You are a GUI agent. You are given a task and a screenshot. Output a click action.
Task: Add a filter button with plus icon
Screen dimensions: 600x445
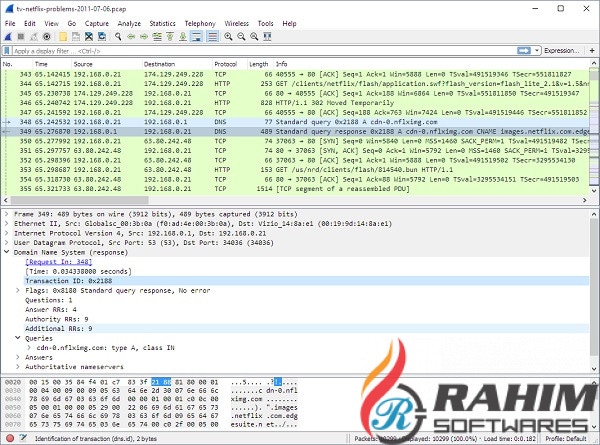(x=592, y=51)
